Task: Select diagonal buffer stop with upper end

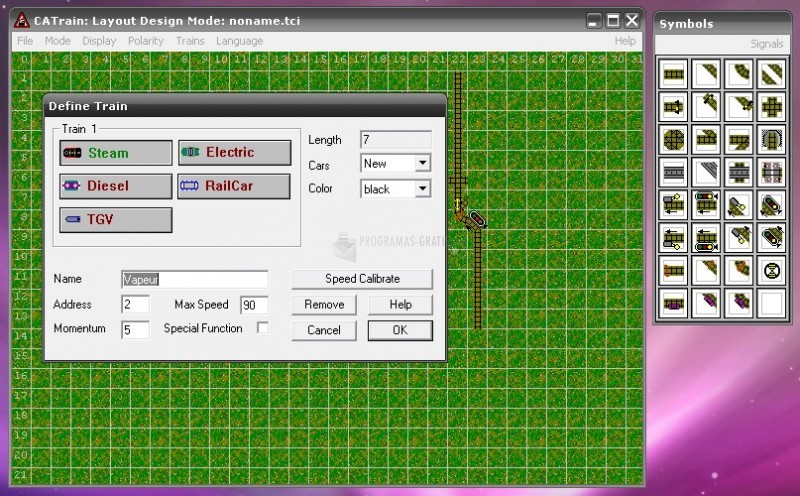Action: pos(706,107)
